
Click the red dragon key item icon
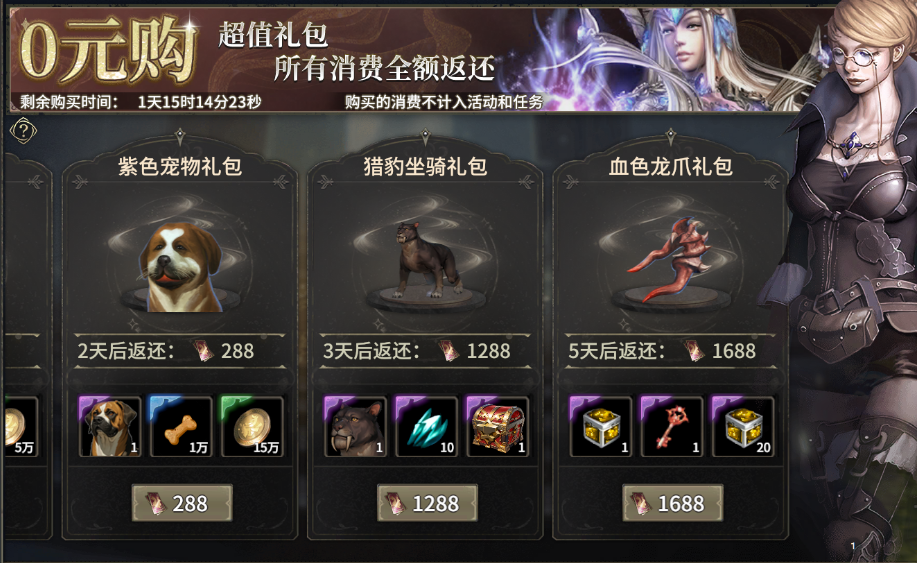(672, 427)
